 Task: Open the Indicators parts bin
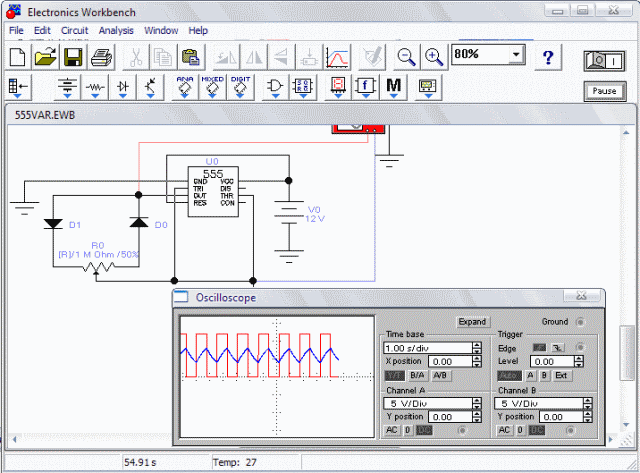point(338,87)
